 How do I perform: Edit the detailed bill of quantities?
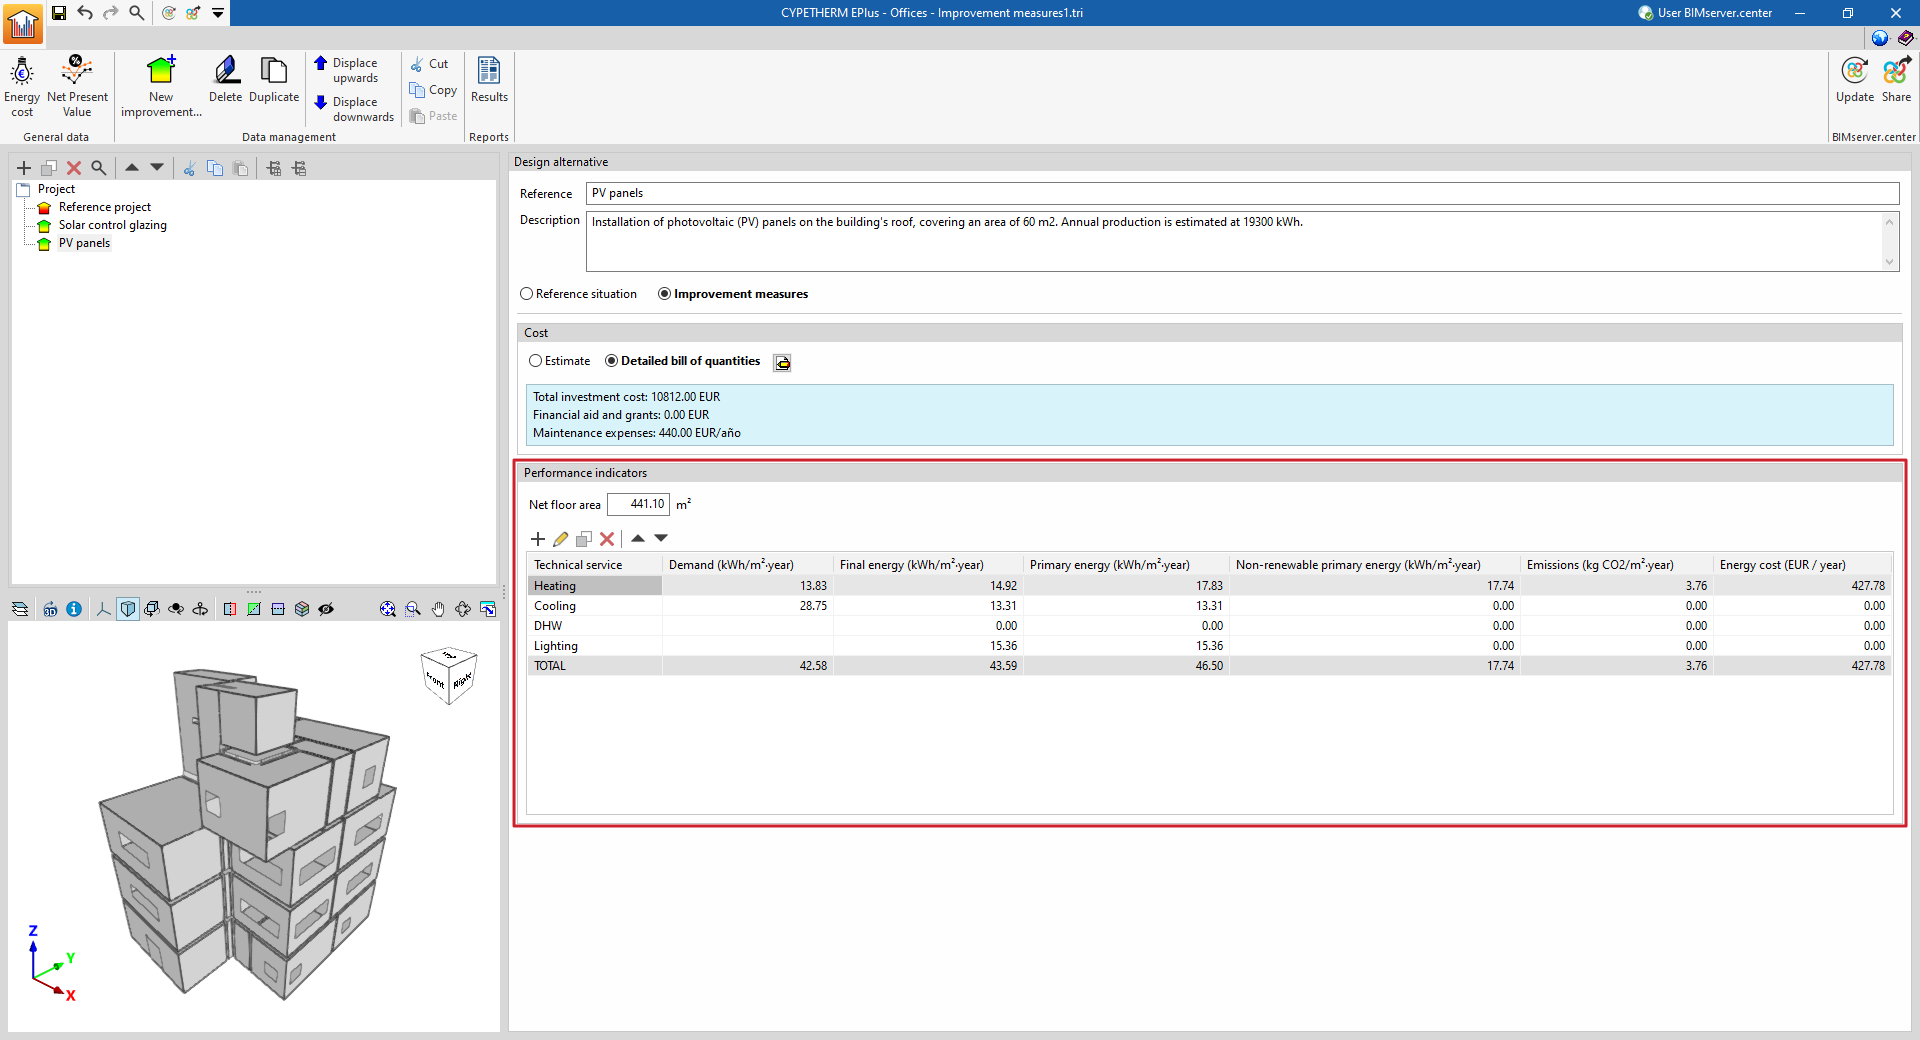[x=782, y=363]
